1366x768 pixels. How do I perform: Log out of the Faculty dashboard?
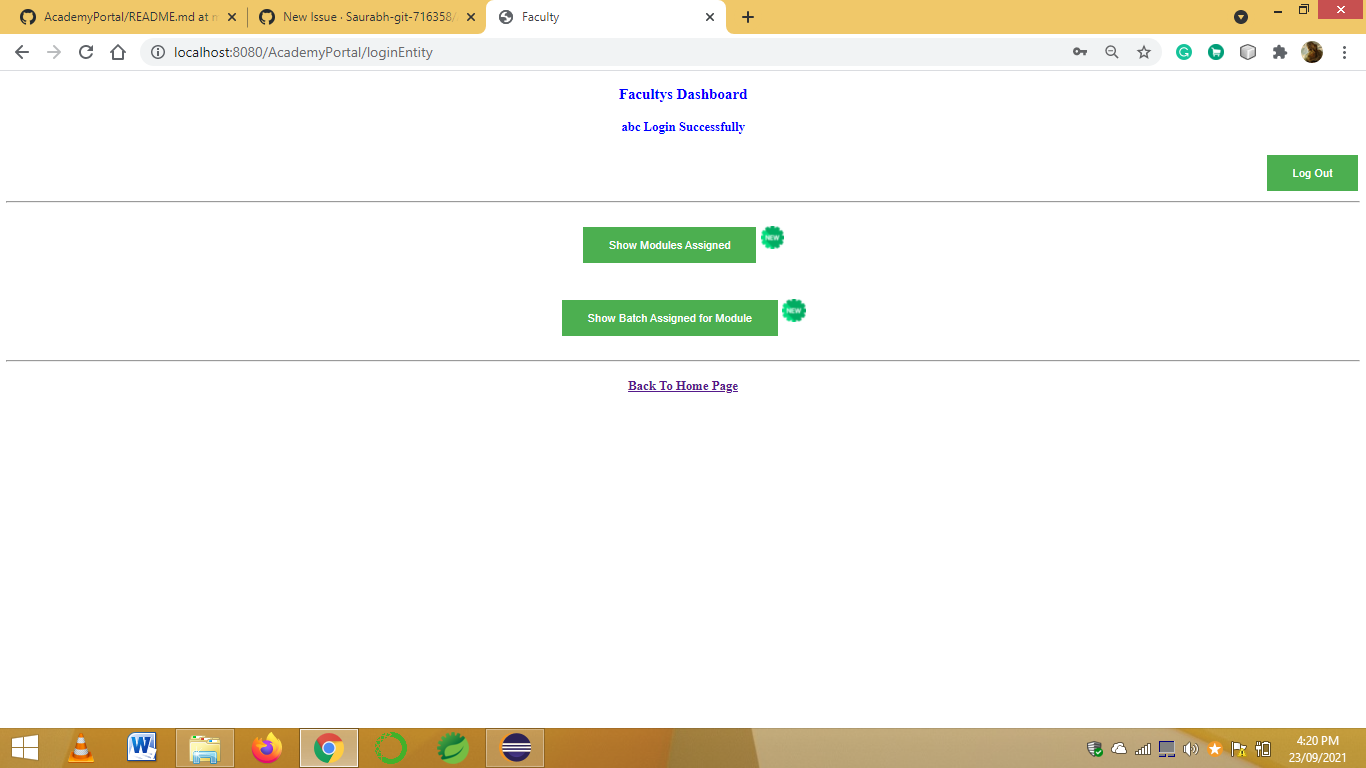[1312, 173]
